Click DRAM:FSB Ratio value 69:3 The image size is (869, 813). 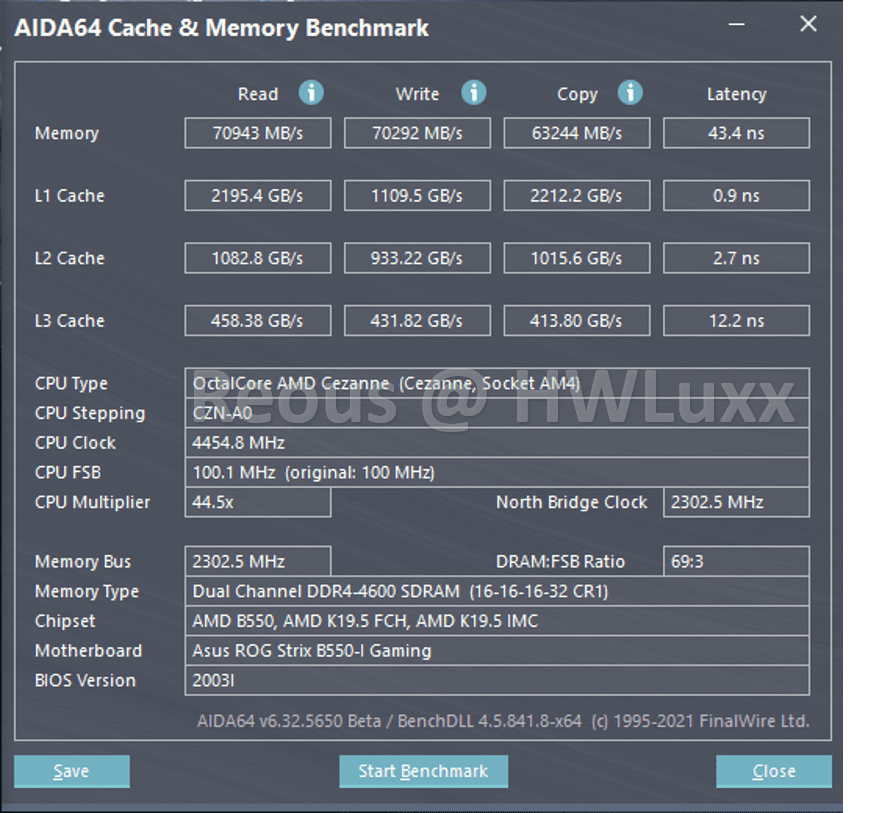point(737,561)
